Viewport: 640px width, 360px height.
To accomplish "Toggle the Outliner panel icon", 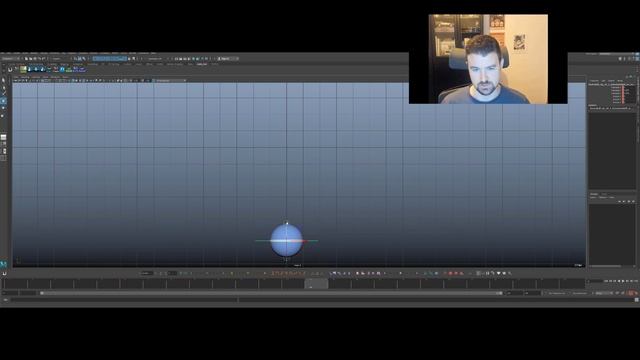I will (4, 158).
